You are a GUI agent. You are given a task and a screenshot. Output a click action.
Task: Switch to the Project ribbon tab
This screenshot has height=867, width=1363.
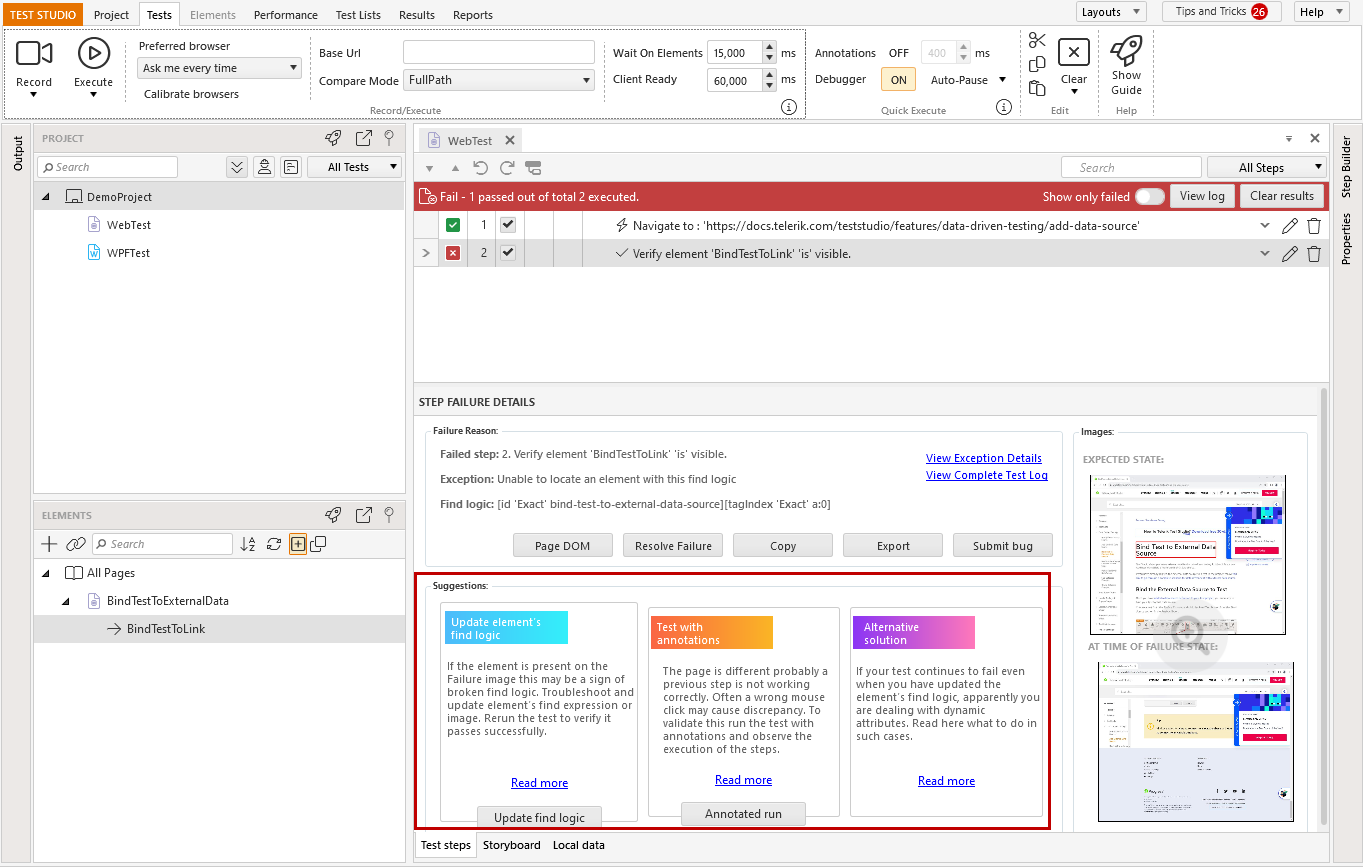tap(111, 14)
